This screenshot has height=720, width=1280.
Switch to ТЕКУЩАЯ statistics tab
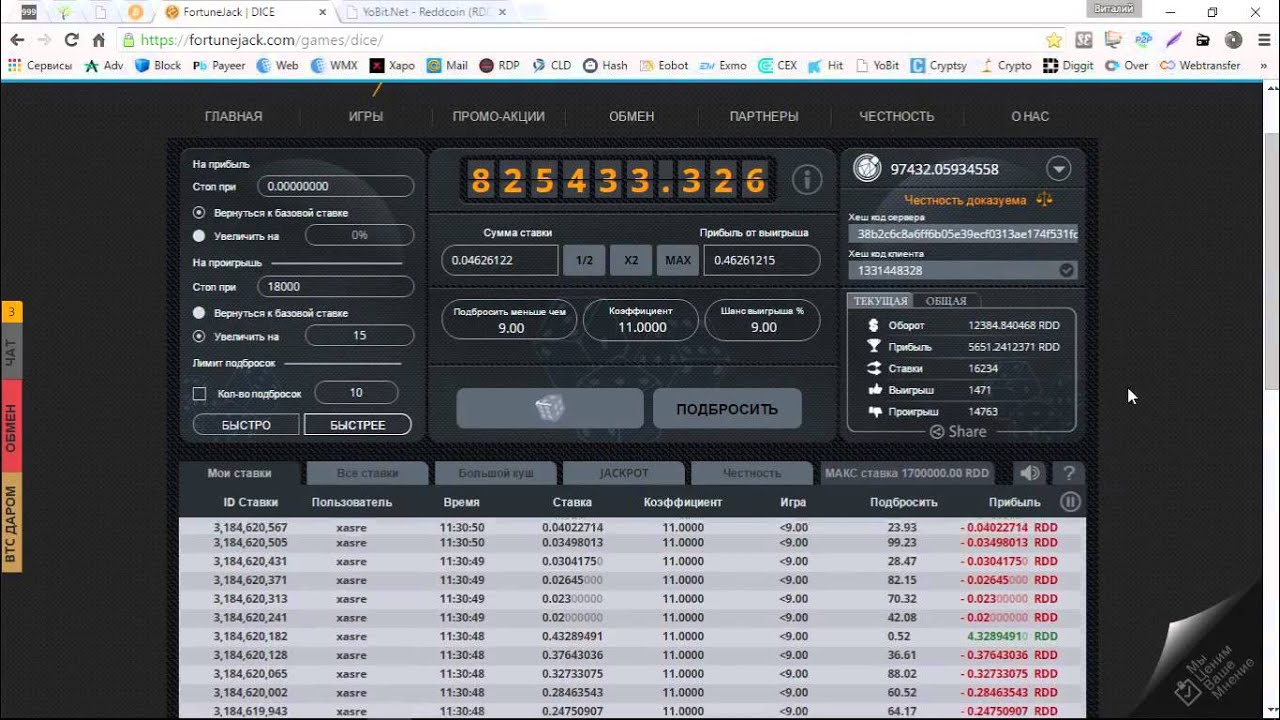[881, 301]
